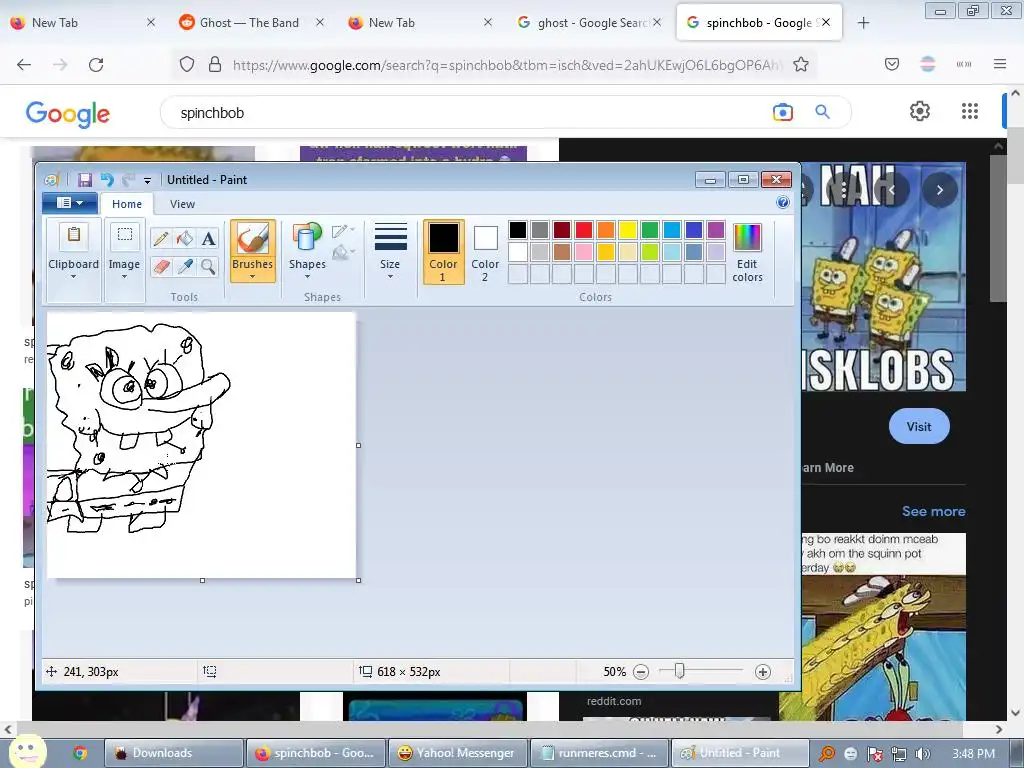1024x768 pixels.
Task: Click Google search by image camera icon
Action: click(782, 112)
